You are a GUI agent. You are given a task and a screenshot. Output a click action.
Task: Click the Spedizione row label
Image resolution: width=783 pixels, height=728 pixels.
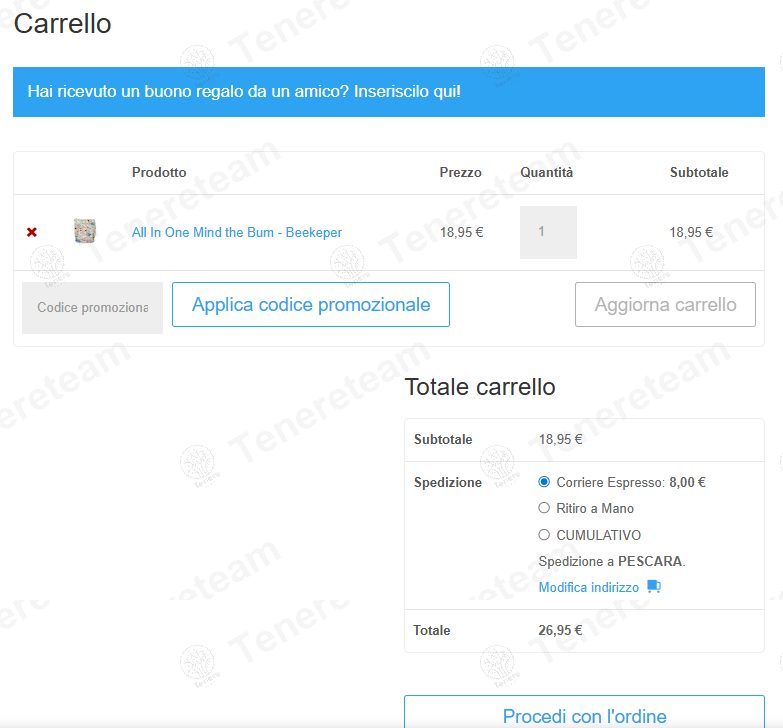click(x=448, y=482)
